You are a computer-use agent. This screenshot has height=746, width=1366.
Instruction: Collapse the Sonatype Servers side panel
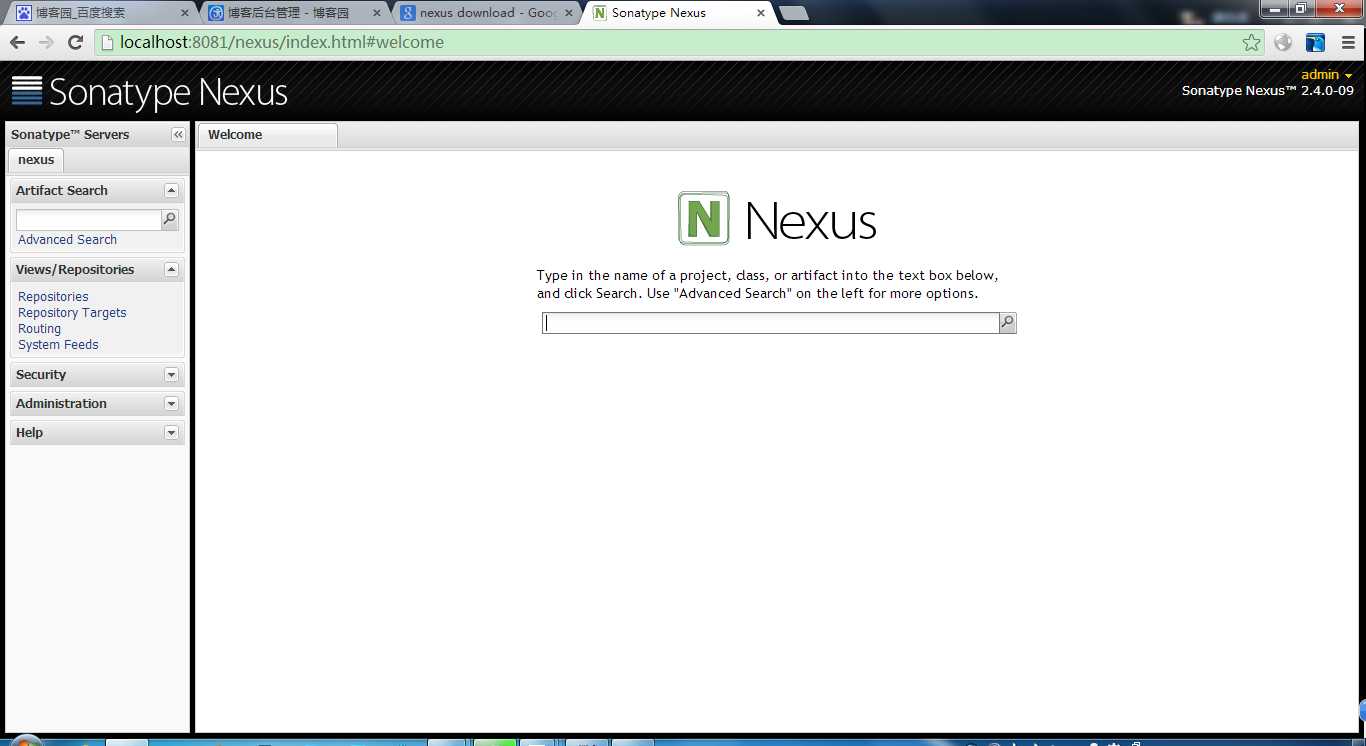(x=178, y=135)
